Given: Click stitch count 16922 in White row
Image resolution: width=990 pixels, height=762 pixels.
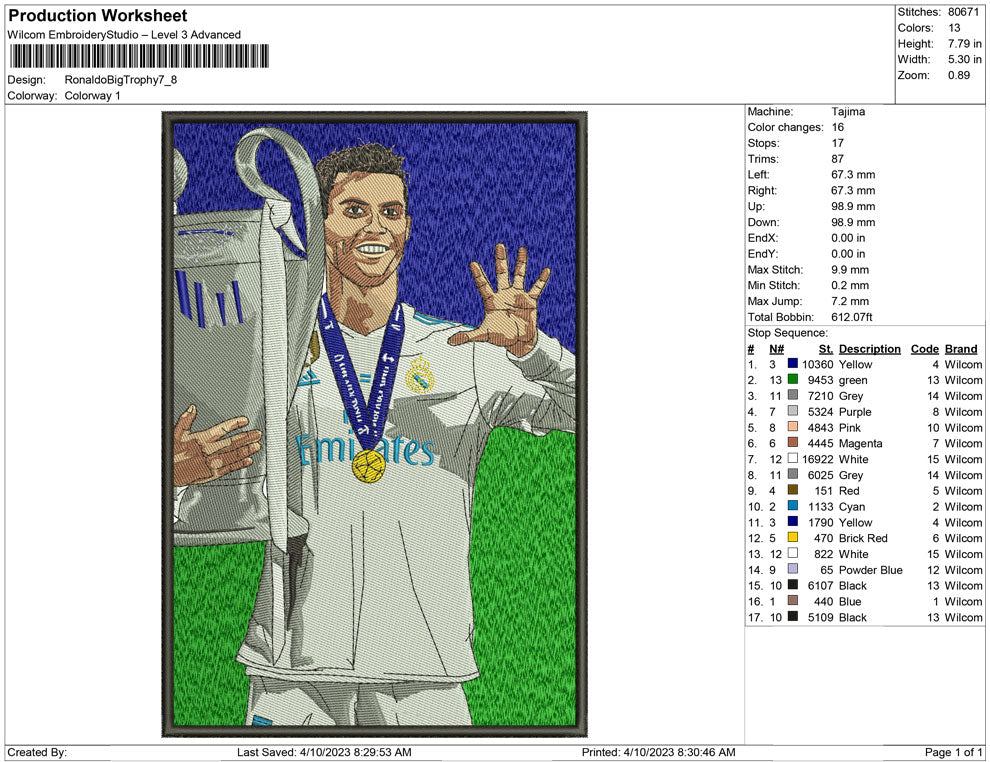Looking at the screenshot, I should [818, 459].
